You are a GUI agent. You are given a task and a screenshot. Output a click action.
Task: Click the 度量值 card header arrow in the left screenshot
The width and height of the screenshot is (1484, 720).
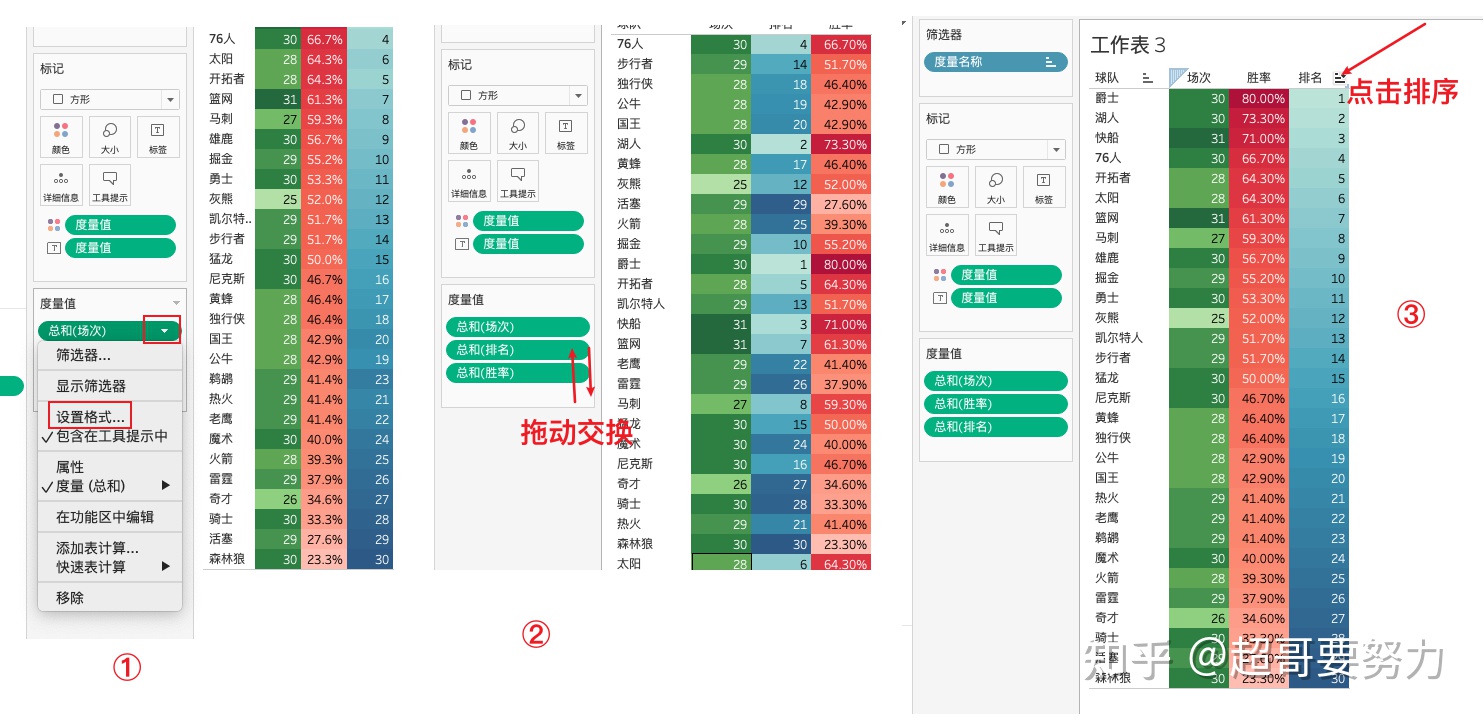click(177, 302)
